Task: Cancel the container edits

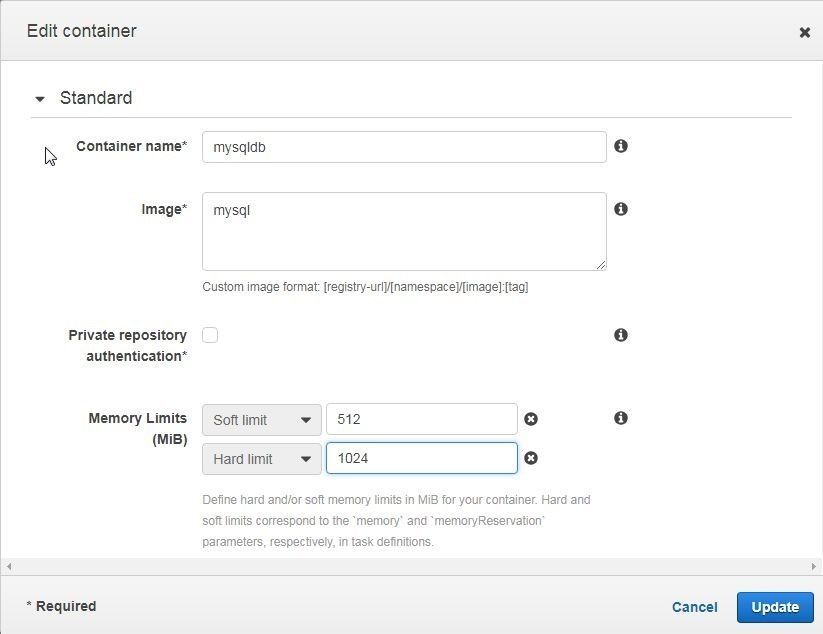Action: [694, 607]
